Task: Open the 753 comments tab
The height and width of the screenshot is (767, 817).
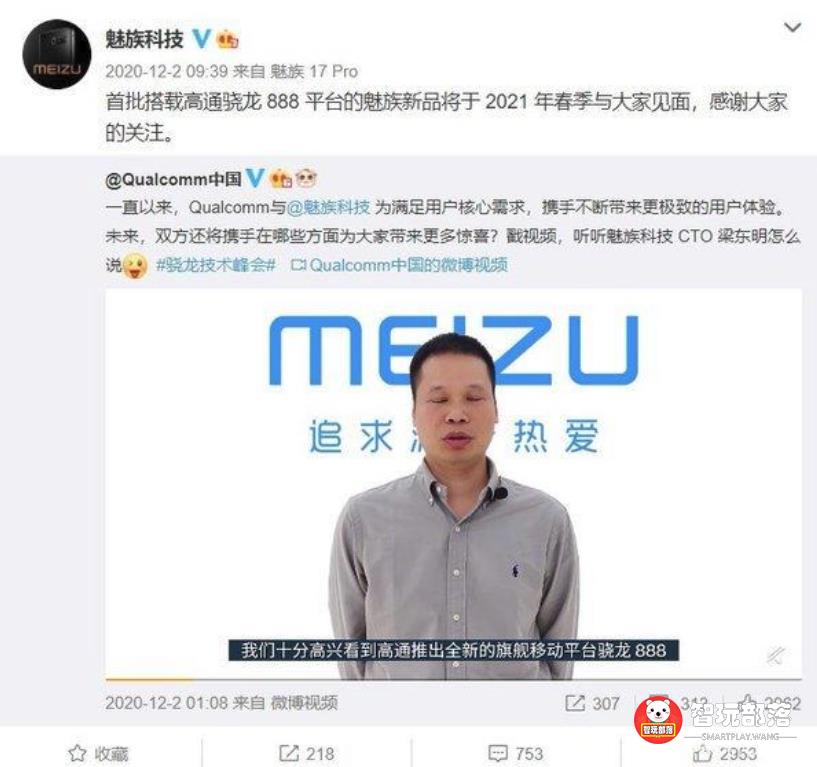Action: click(x=515, y=753)
